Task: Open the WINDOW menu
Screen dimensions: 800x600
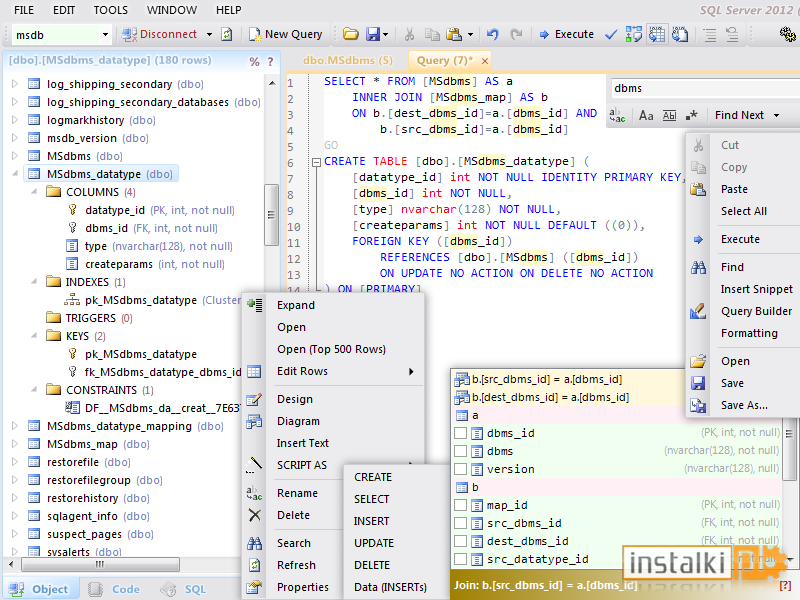Action: point(171,10)
